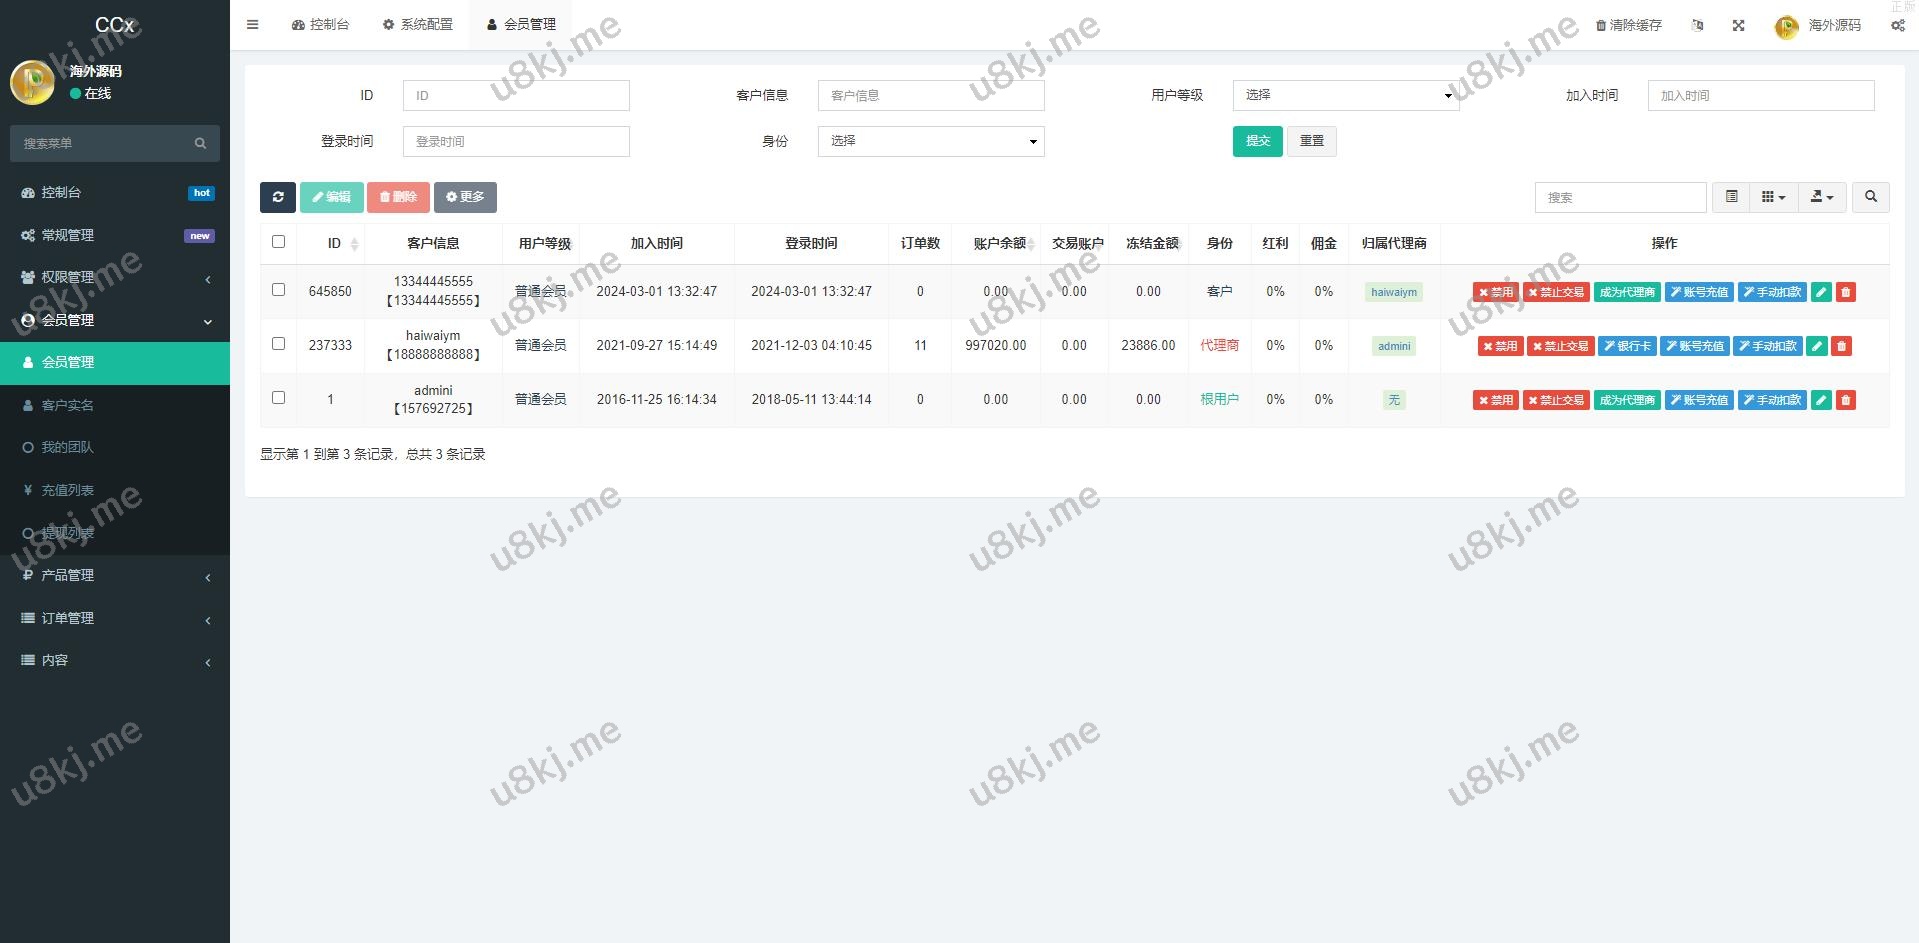
Task: Toggle the table card view icon
Action: coord(1731,197)
